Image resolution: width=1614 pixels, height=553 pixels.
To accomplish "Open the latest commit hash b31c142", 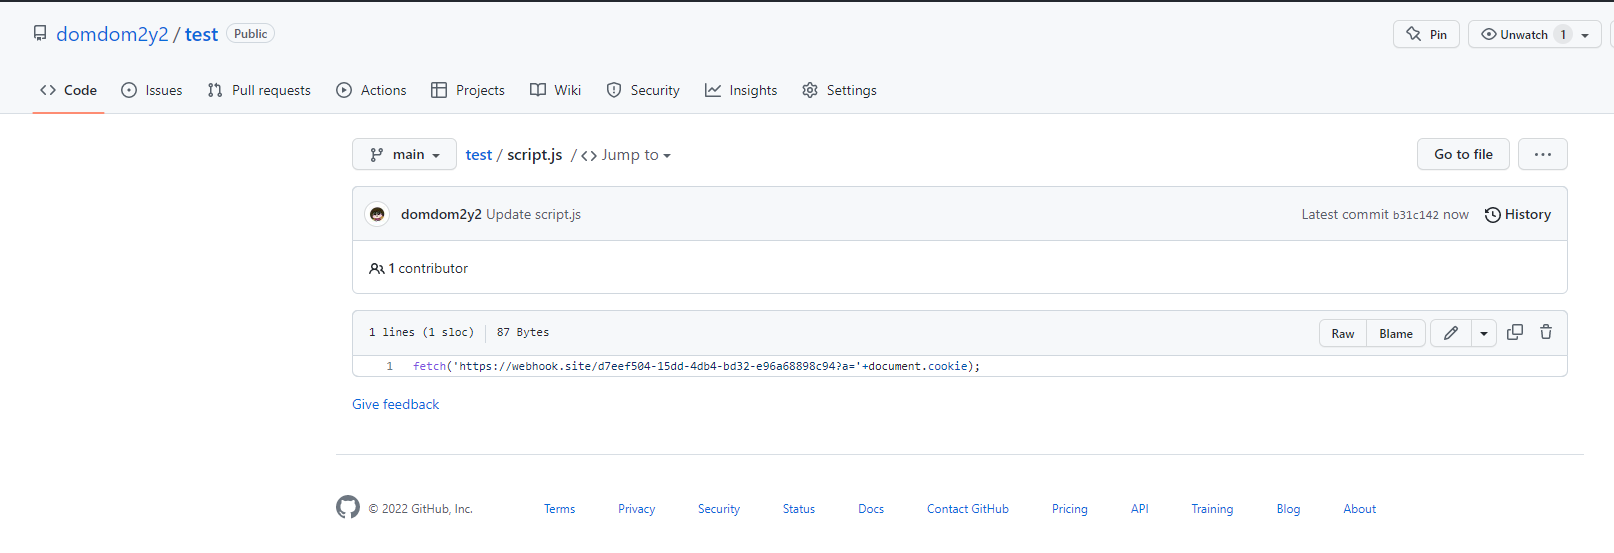I will click(x=1416, y=215).
